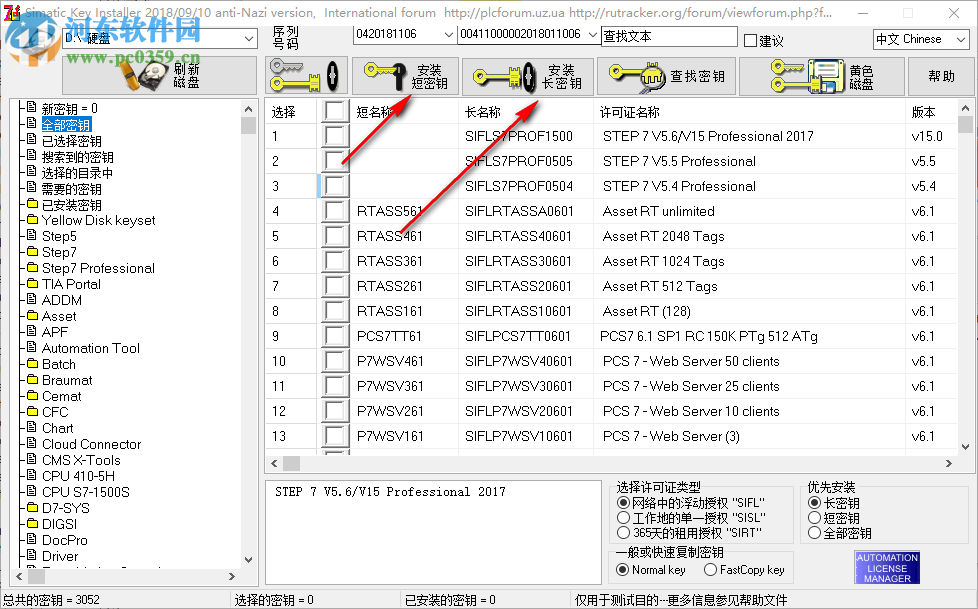
Task: Open the AUTOMATION LICENSE MANAGER
Action: pyautogui.click(x=885, y=566)
